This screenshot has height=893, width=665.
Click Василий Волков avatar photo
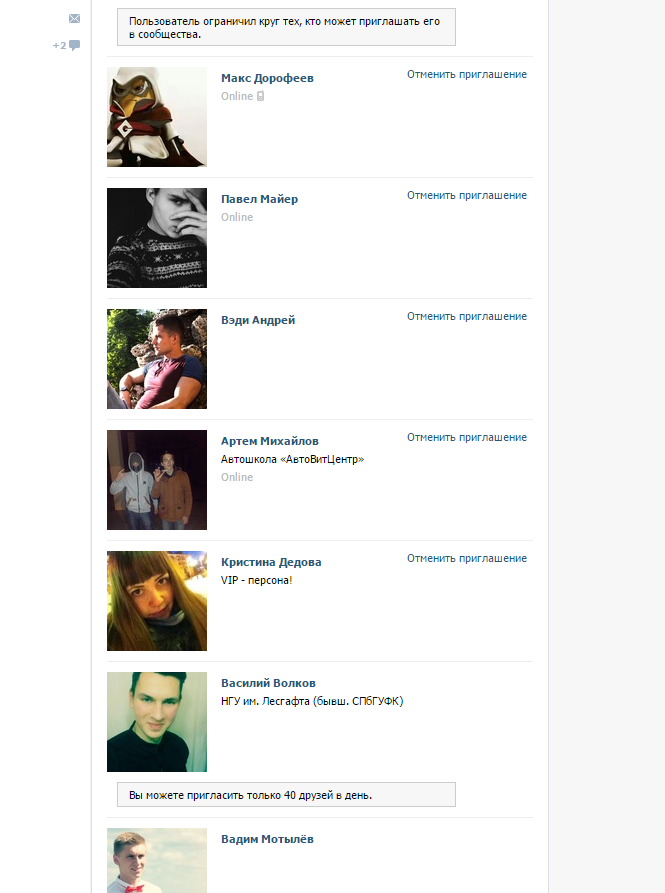(157, 722)
